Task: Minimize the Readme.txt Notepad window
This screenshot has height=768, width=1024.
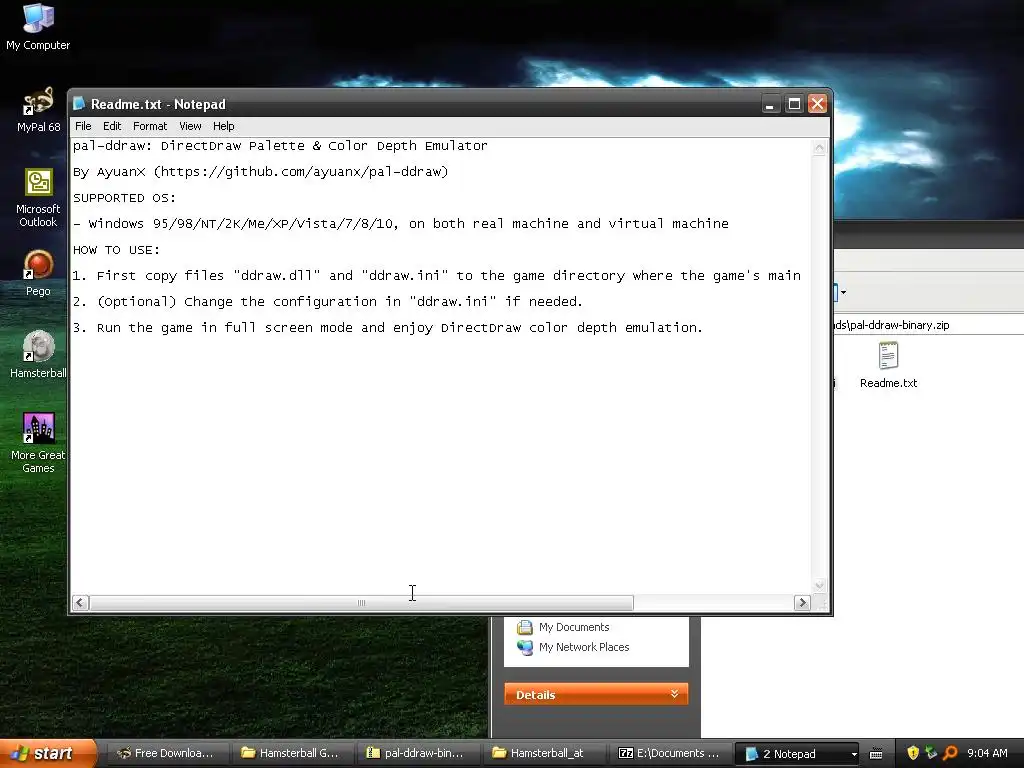Action: click(771, 104)
